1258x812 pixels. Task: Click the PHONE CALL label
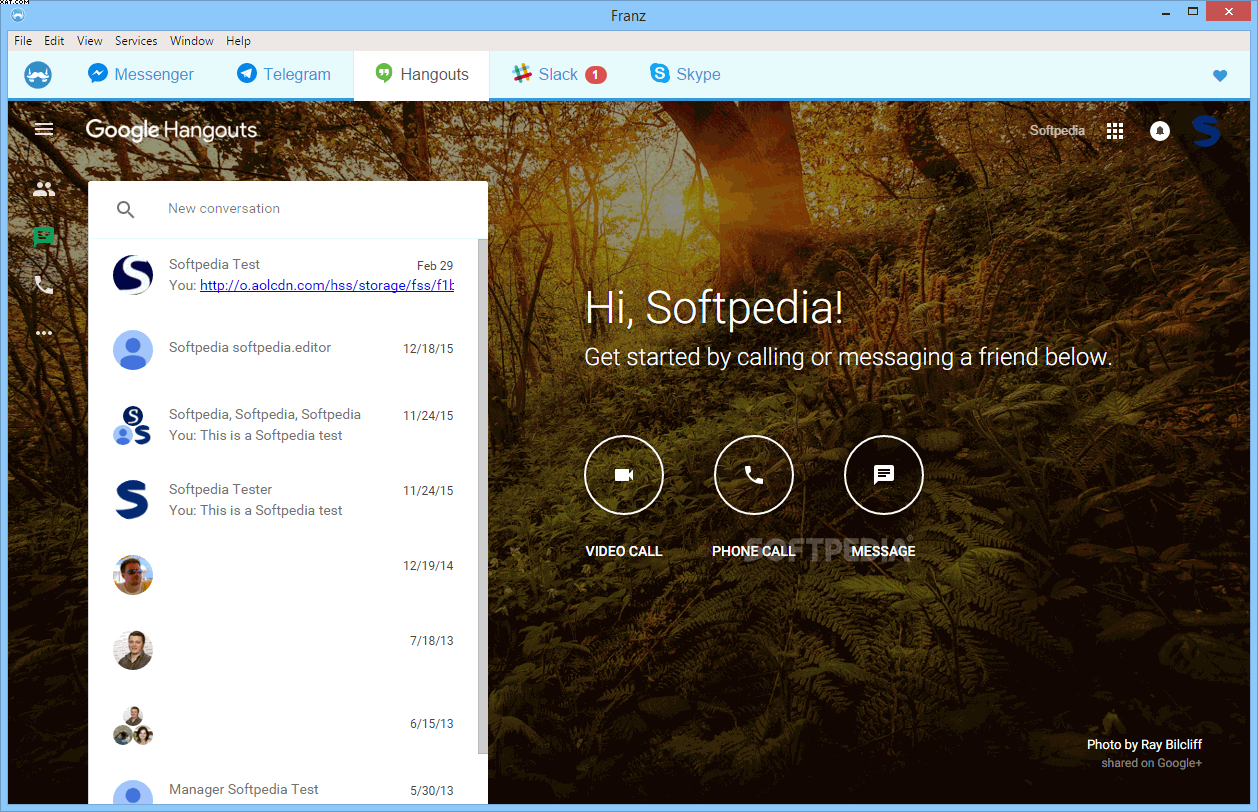(754, 551)
